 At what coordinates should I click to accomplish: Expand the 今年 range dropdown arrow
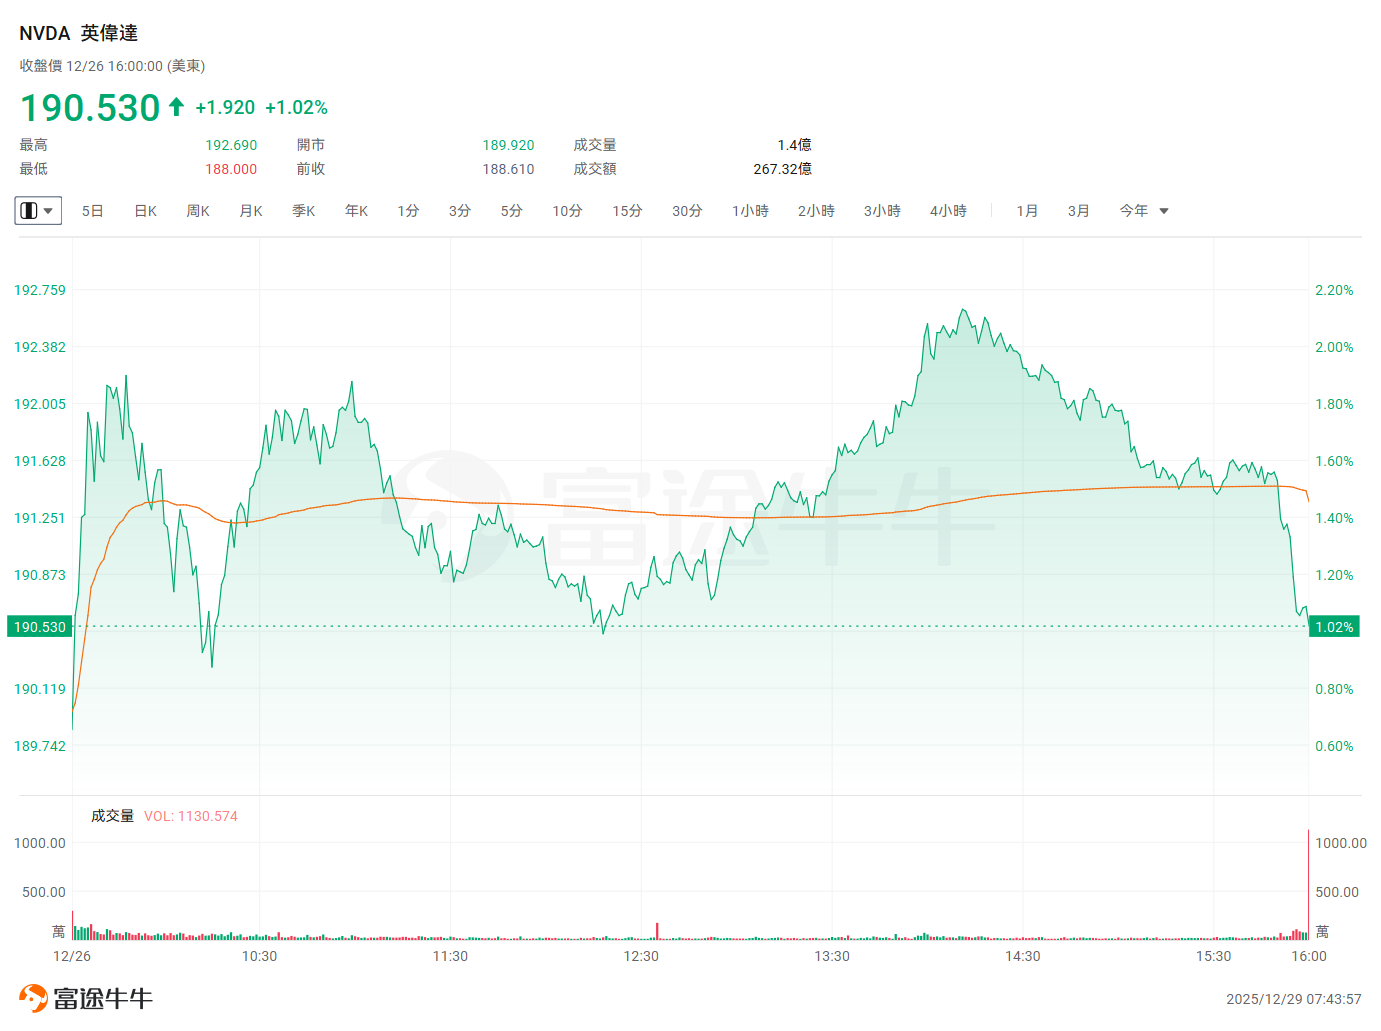coord(1164,211)
